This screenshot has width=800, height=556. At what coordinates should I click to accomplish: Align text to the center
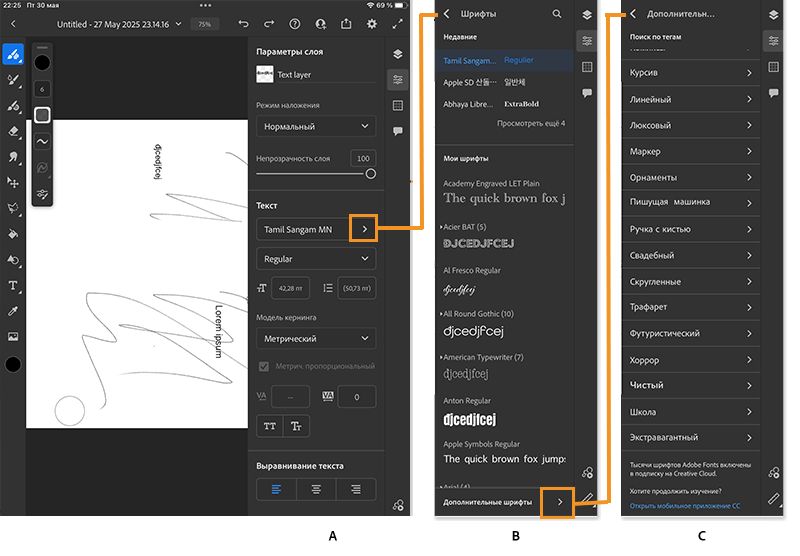[x=316, y=489]
